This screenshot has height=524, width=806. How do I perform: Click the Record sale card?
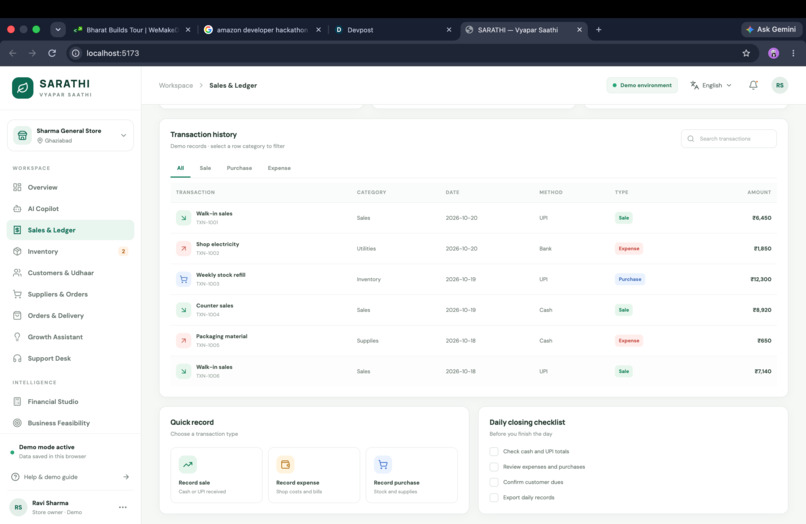pyautogui.click(x=216, y=475)
